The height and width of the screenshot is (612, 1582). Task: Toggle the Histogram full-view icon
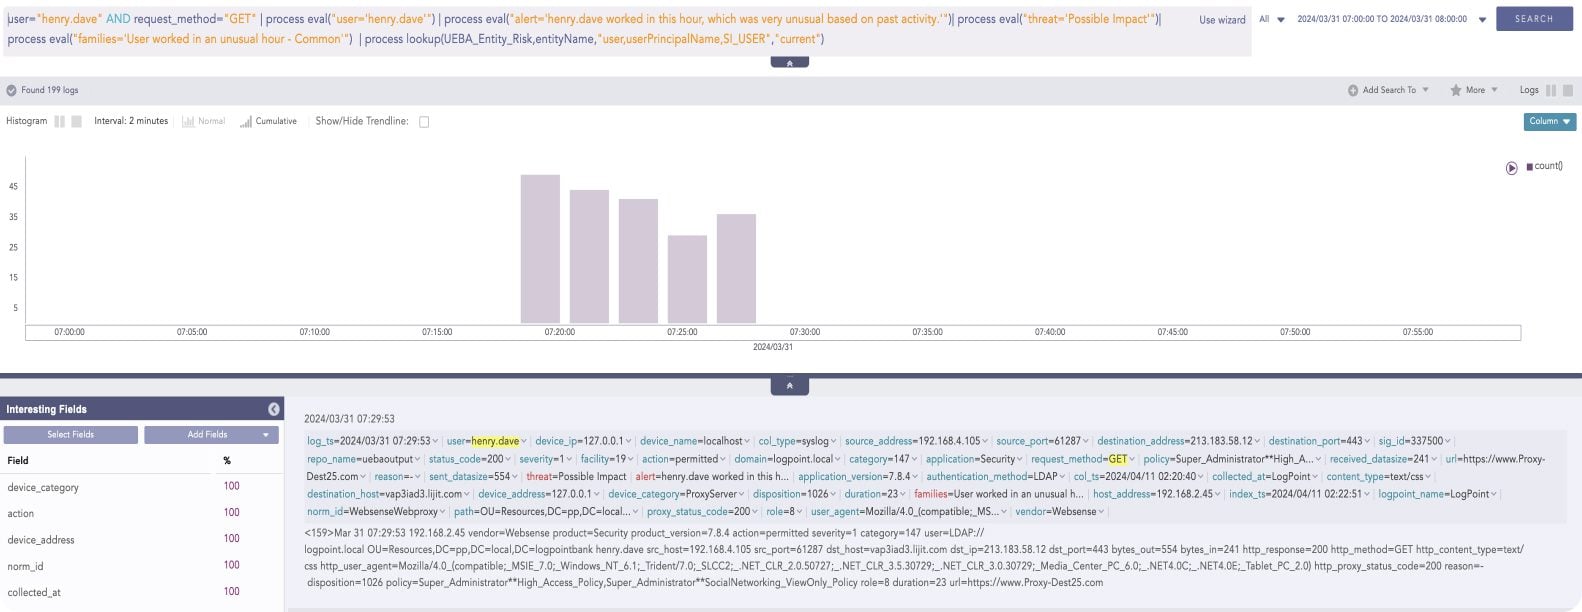coord(76,121)
